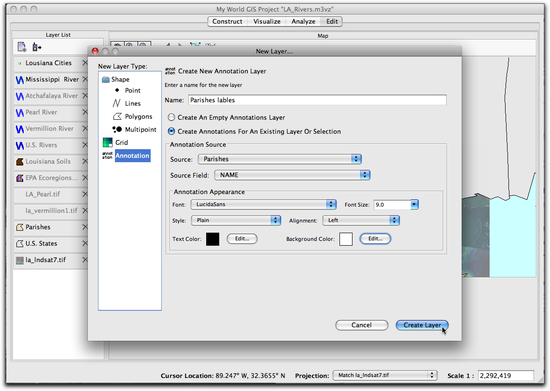Click the Scale value field
Screen dimensions: 550x391
point(506,376)
